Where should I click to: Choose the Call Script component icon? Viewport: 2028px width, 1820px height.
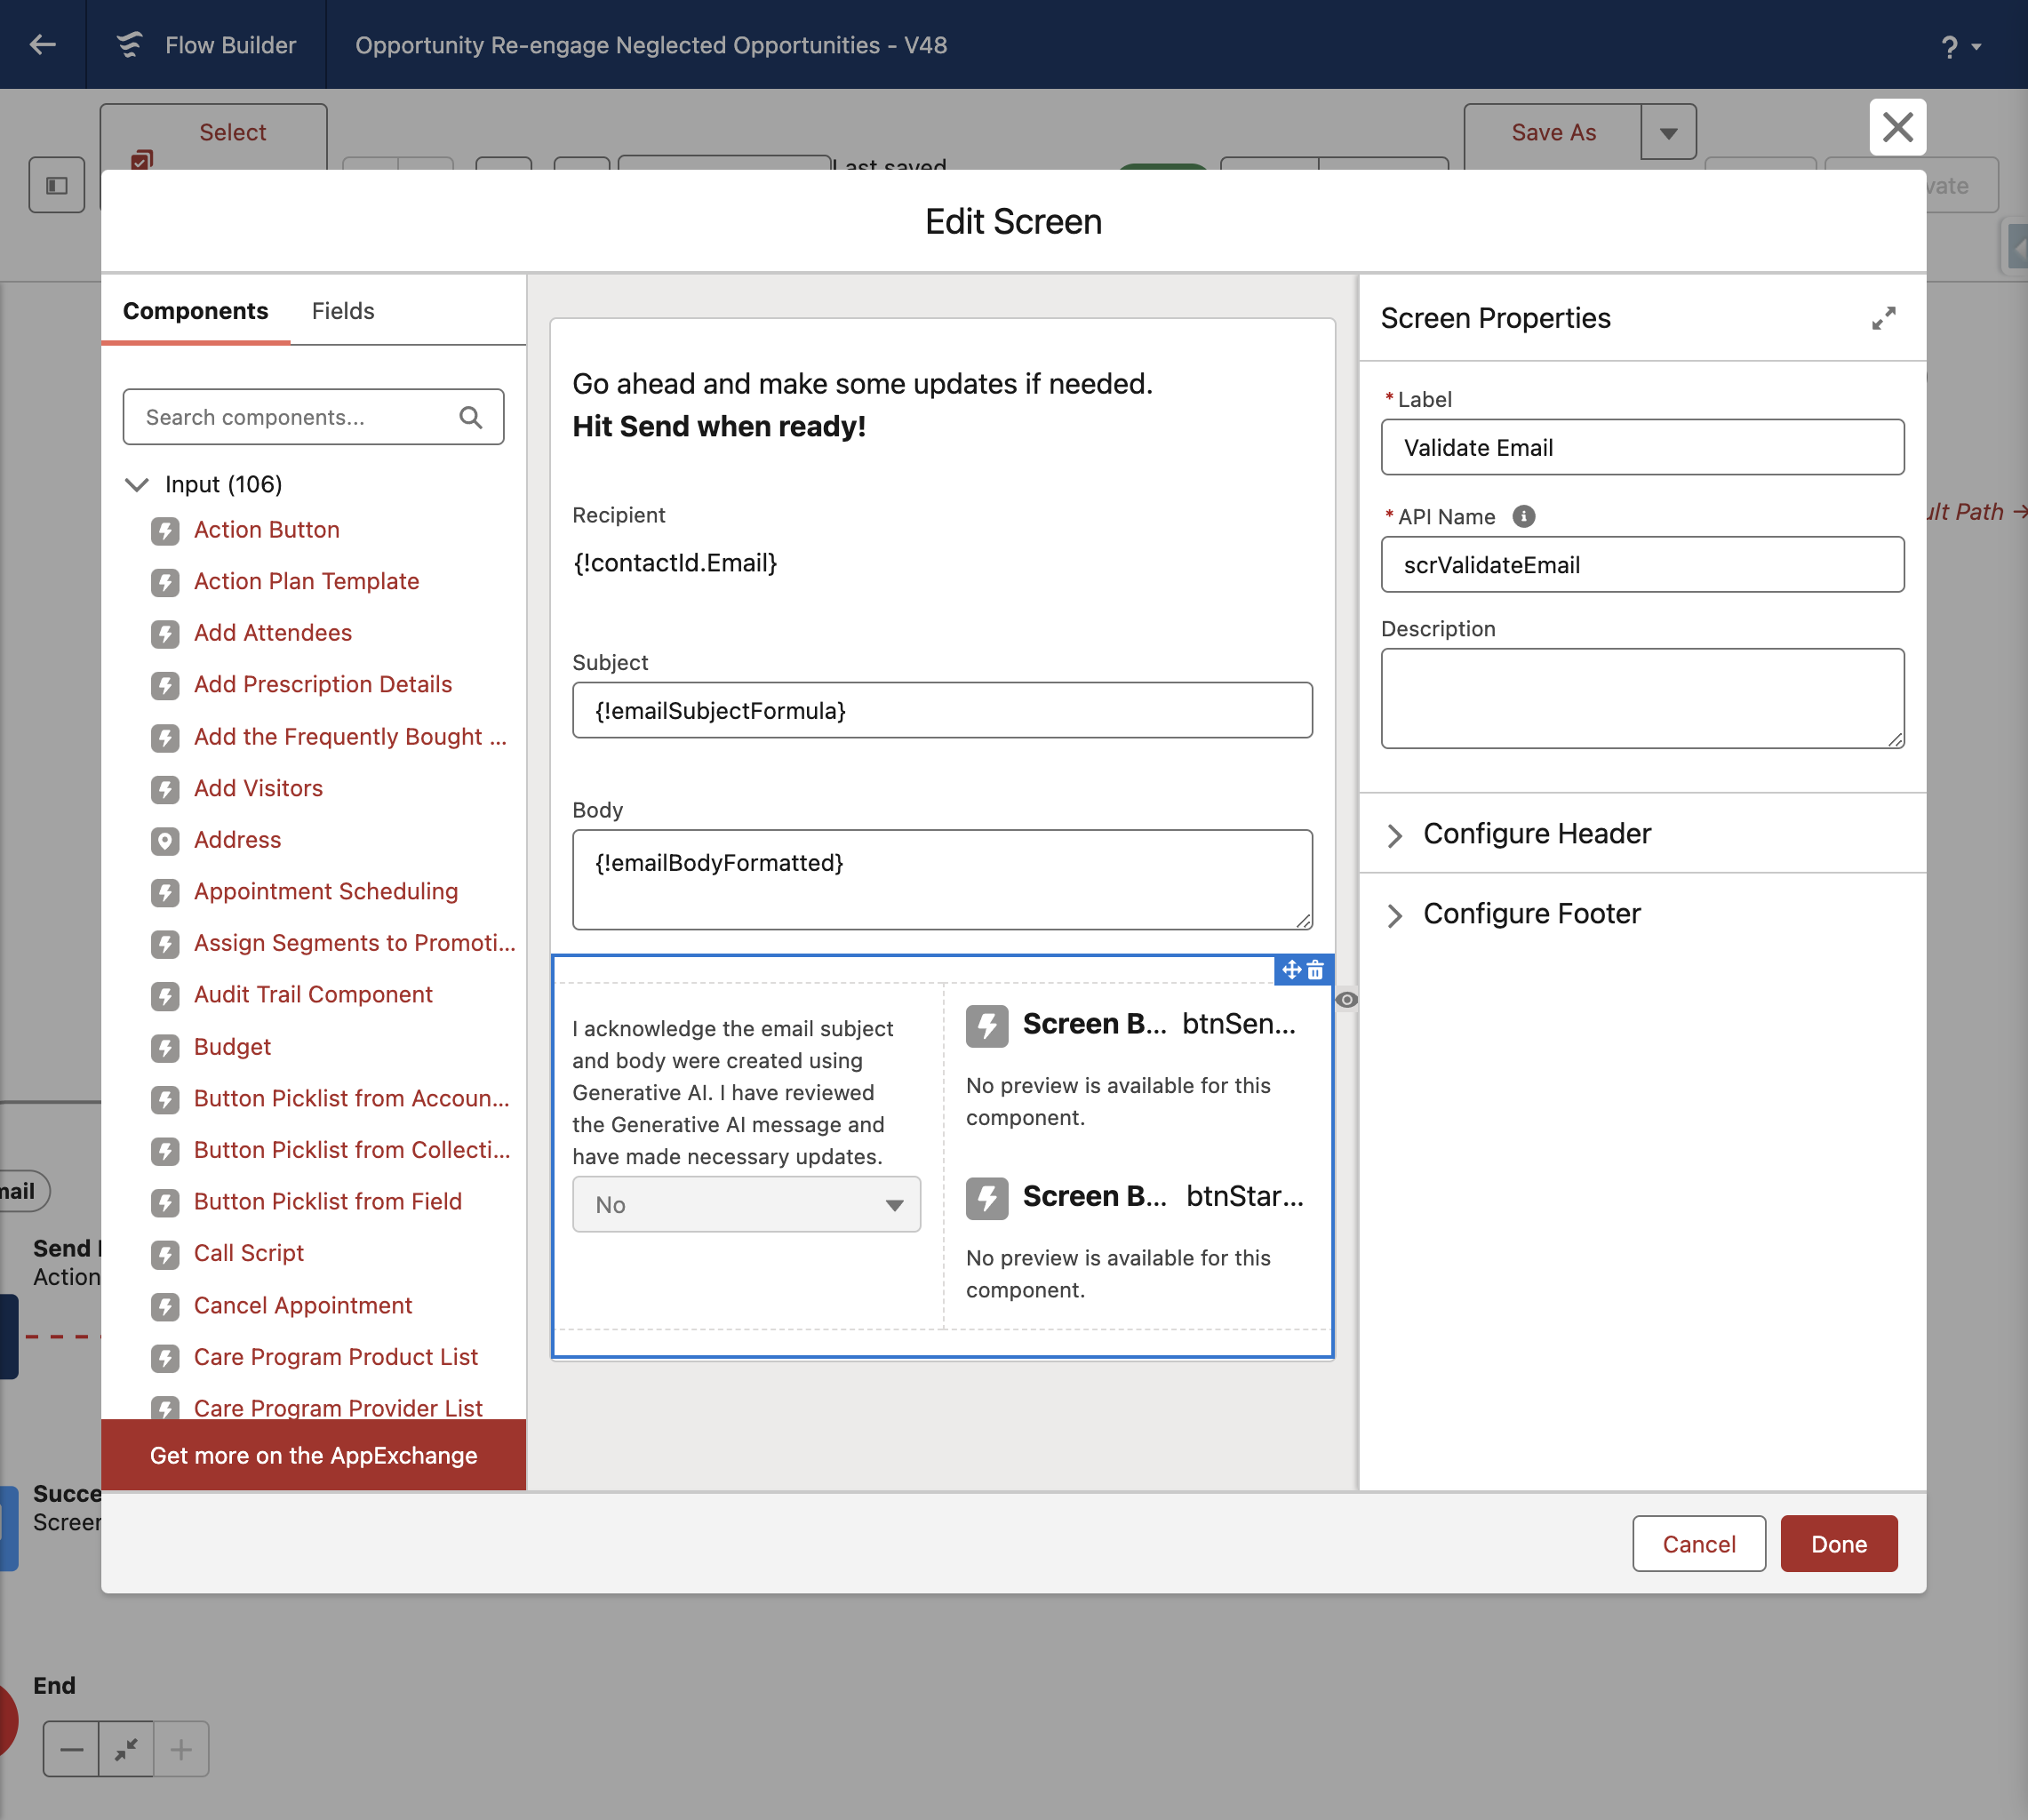click(x=165, y=1253)
